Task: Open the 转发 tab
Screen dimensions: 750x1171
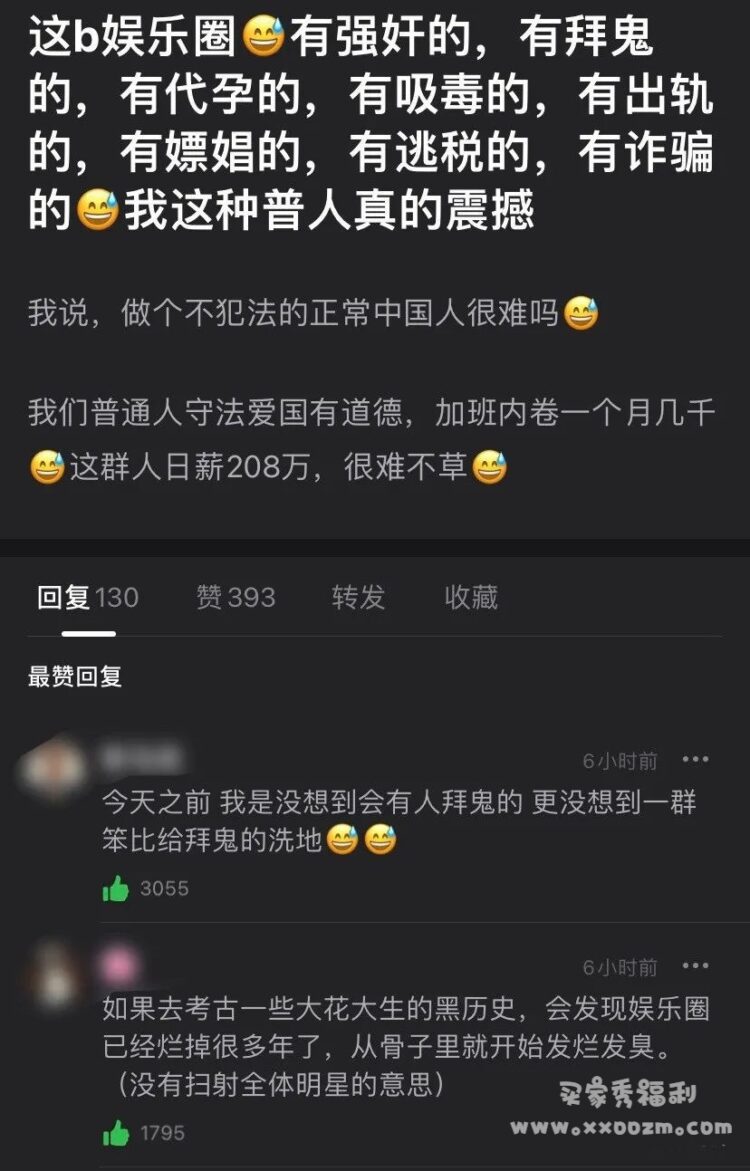Action: 359,597
